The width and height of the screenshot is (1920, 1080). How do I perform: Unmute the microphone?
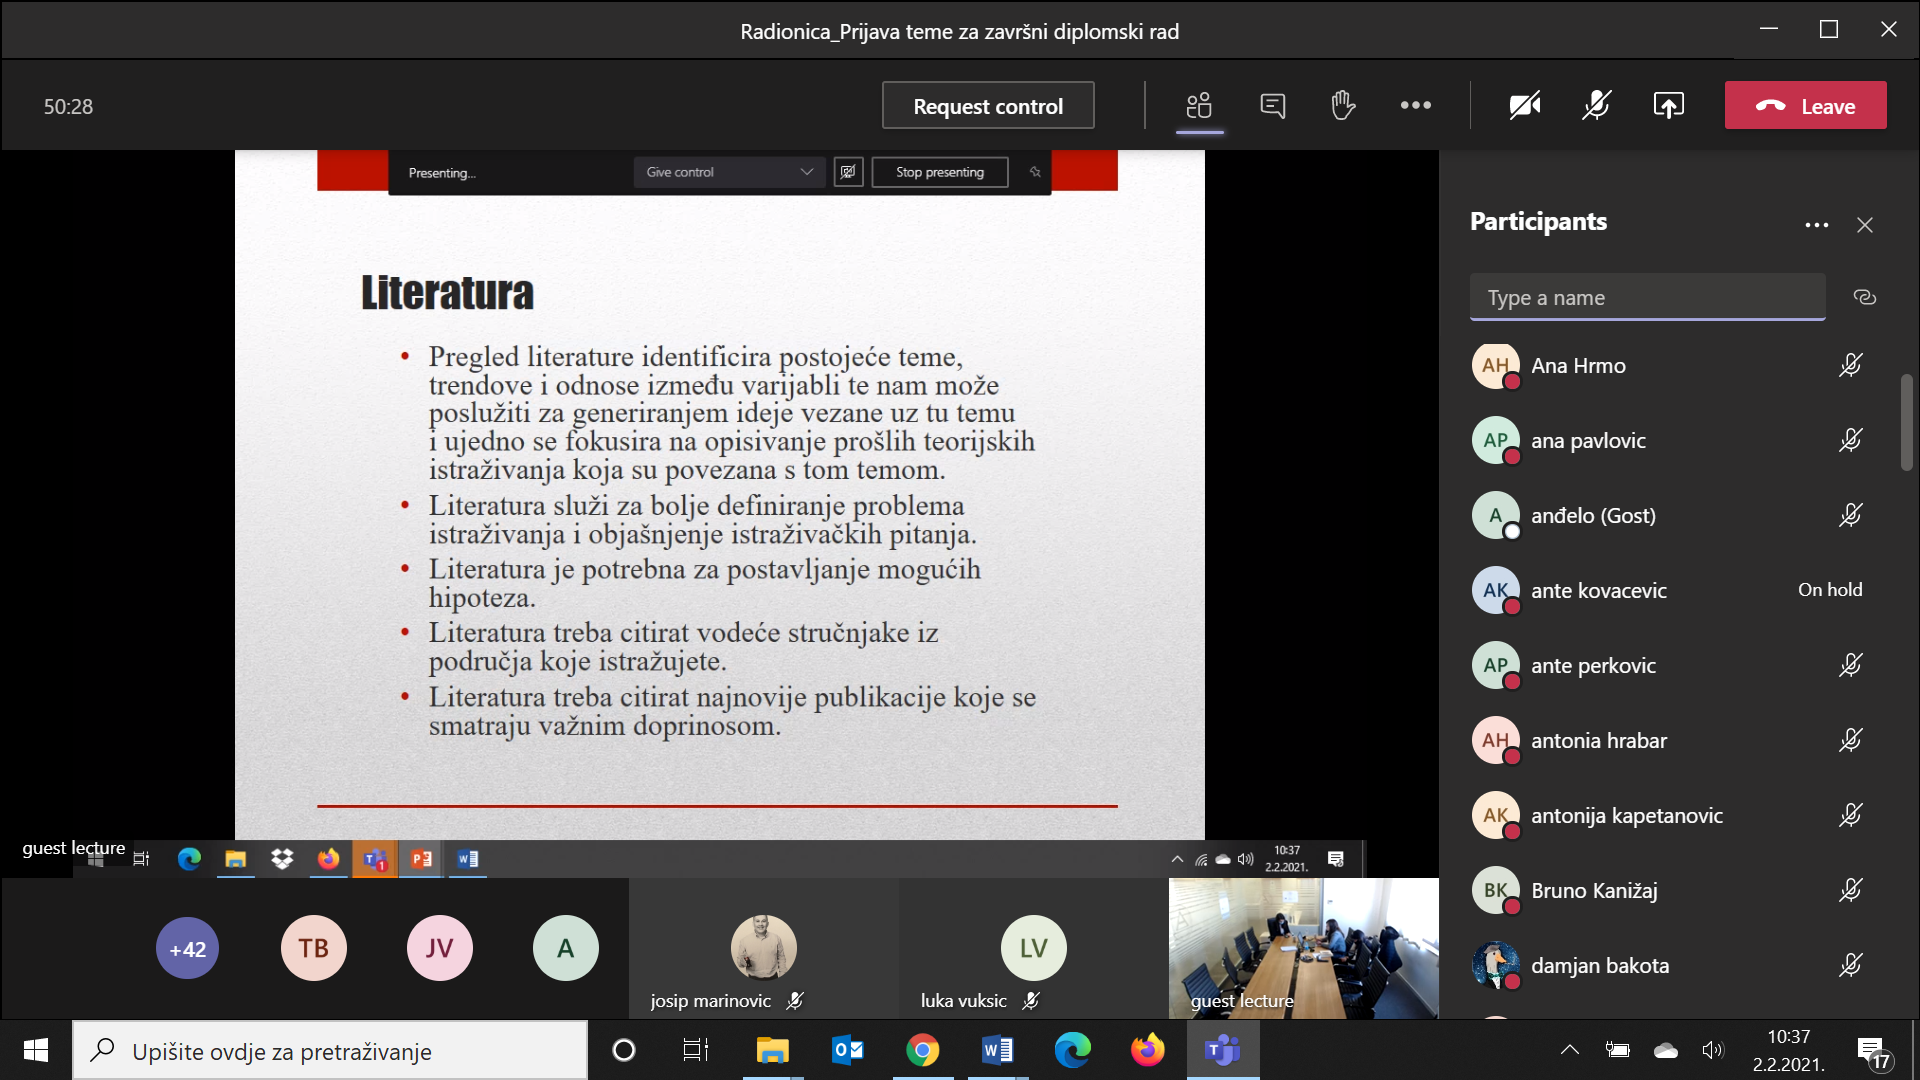click(1596, 105)
